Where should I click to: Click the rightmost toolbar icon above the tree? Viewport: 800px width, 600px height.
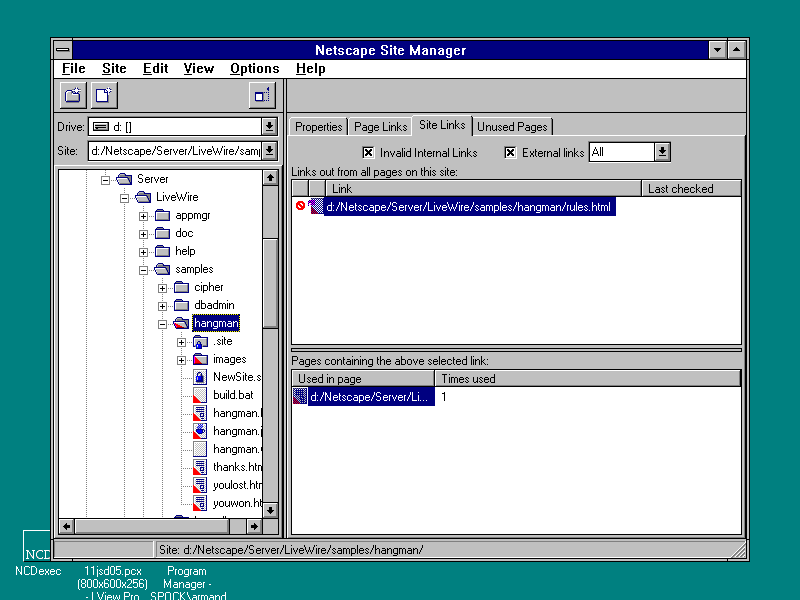(x=262, y=95)
